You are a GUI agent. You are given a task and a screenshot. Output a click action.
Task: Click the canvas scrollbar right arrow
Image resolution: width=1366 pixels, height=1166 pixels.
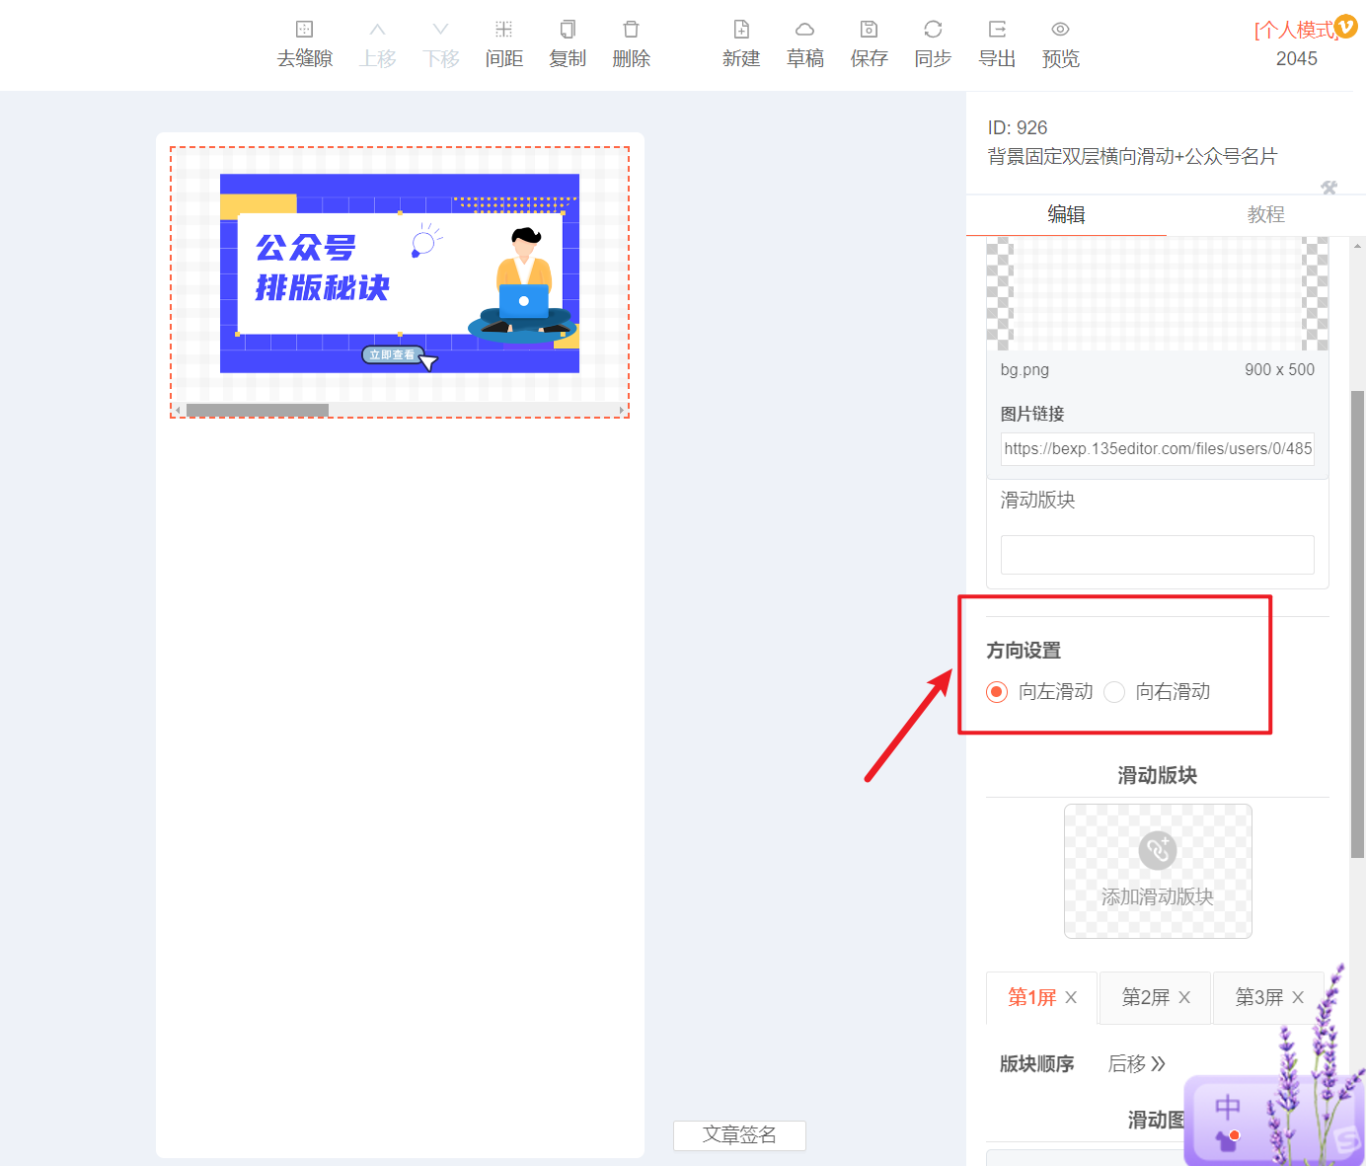[x=621, y=410]
